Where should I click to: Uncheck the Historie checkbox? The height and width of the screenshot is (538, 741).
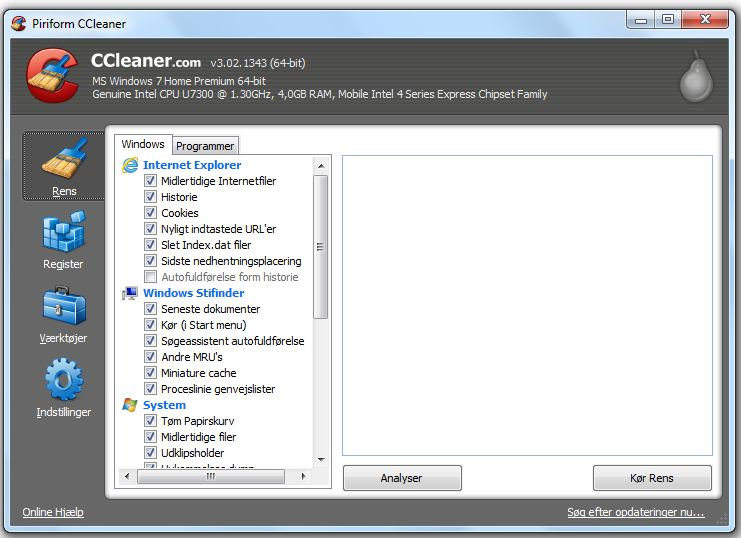pos(150,197)
